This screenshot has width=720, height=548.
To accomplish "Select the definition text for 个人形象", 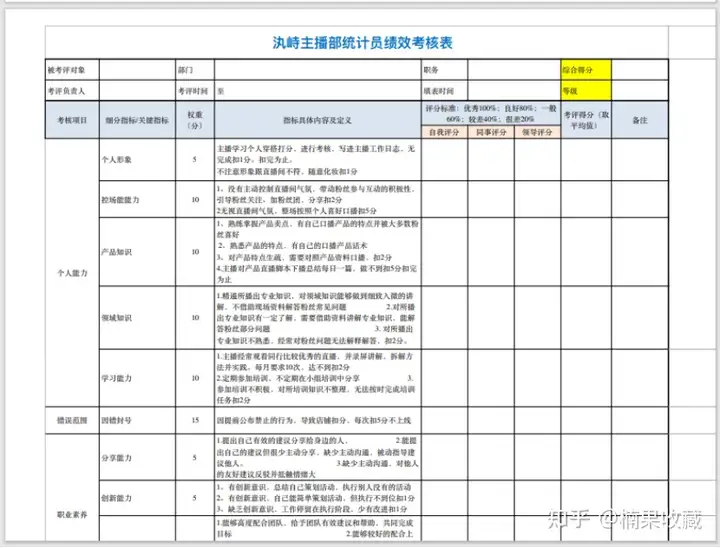I will coord(318,159).
